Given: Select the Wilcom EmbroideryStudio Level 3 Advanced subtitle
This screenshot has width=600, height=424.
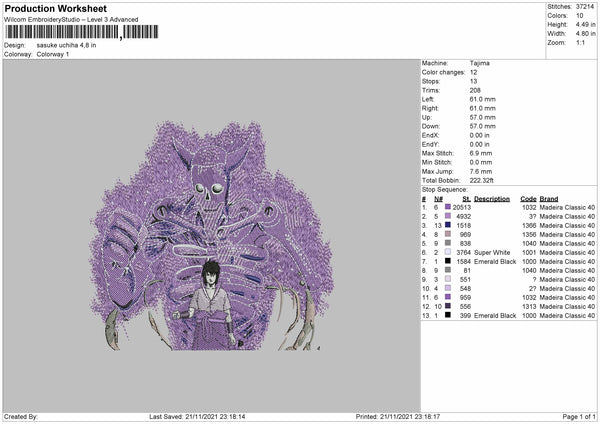Looking at the screenshot, I should click(x=71, y=20).
